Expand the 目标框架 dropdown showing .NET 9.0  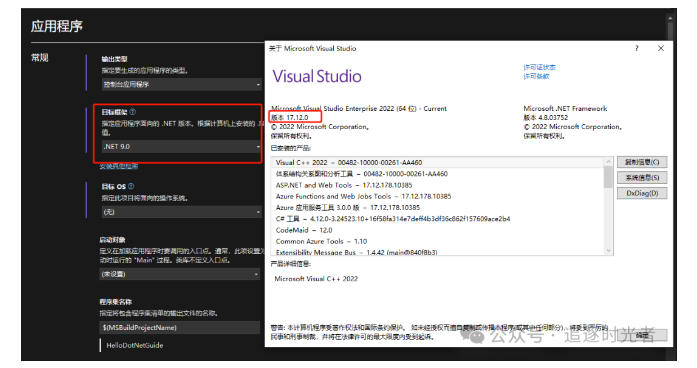182,146
